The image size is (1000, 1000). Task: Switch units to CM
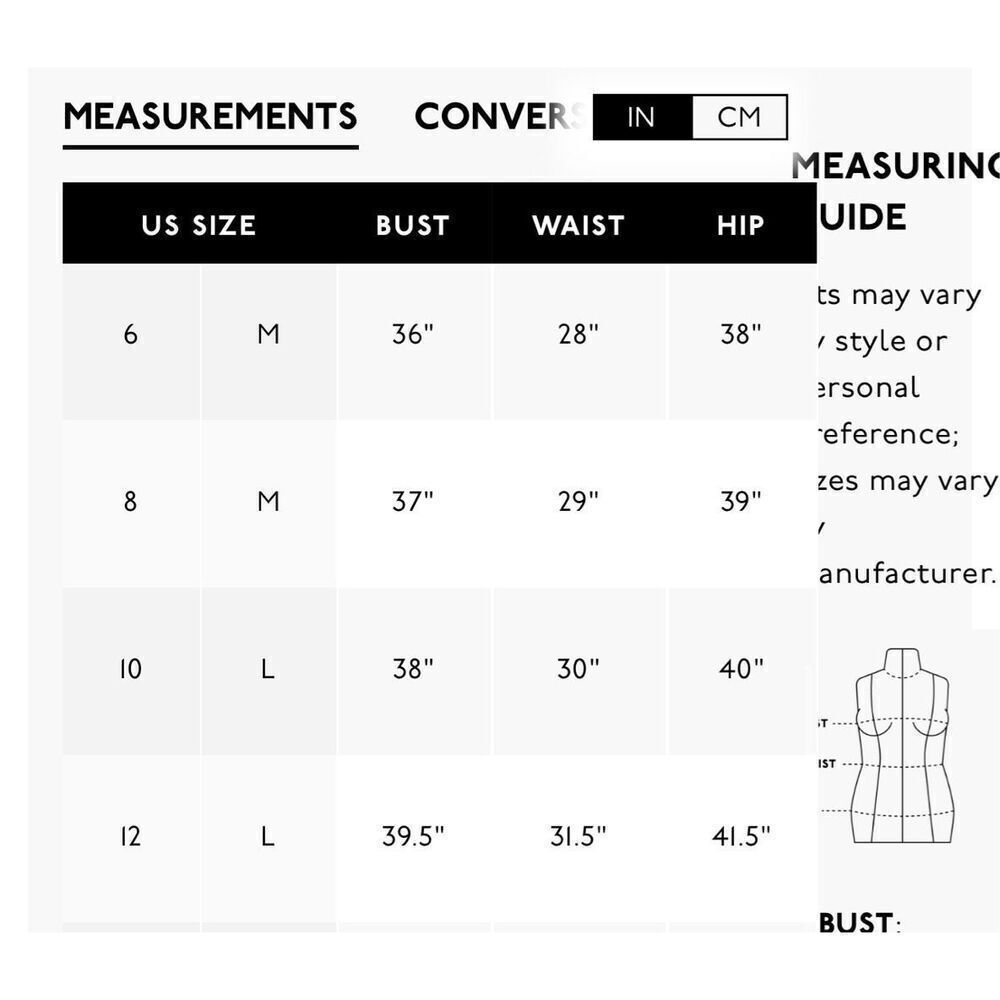(x=739, y=117)
